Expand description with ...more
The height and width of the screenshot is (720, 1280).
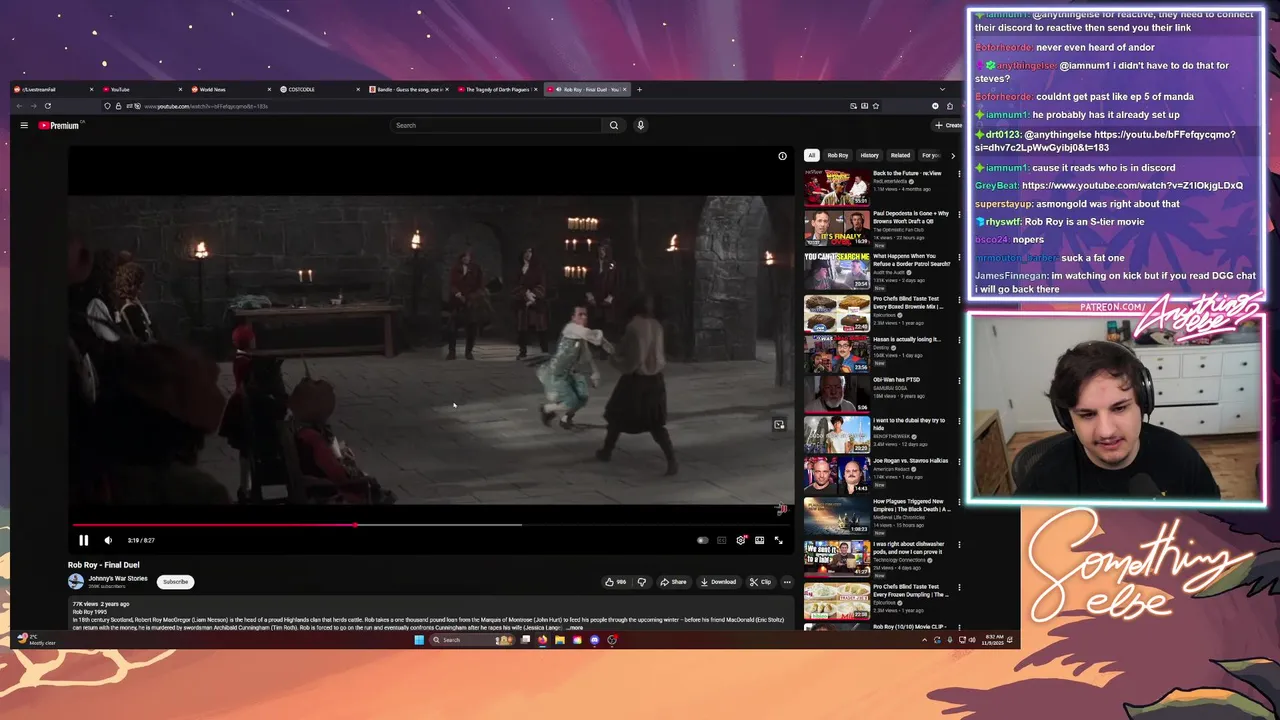tap(574, 627)
